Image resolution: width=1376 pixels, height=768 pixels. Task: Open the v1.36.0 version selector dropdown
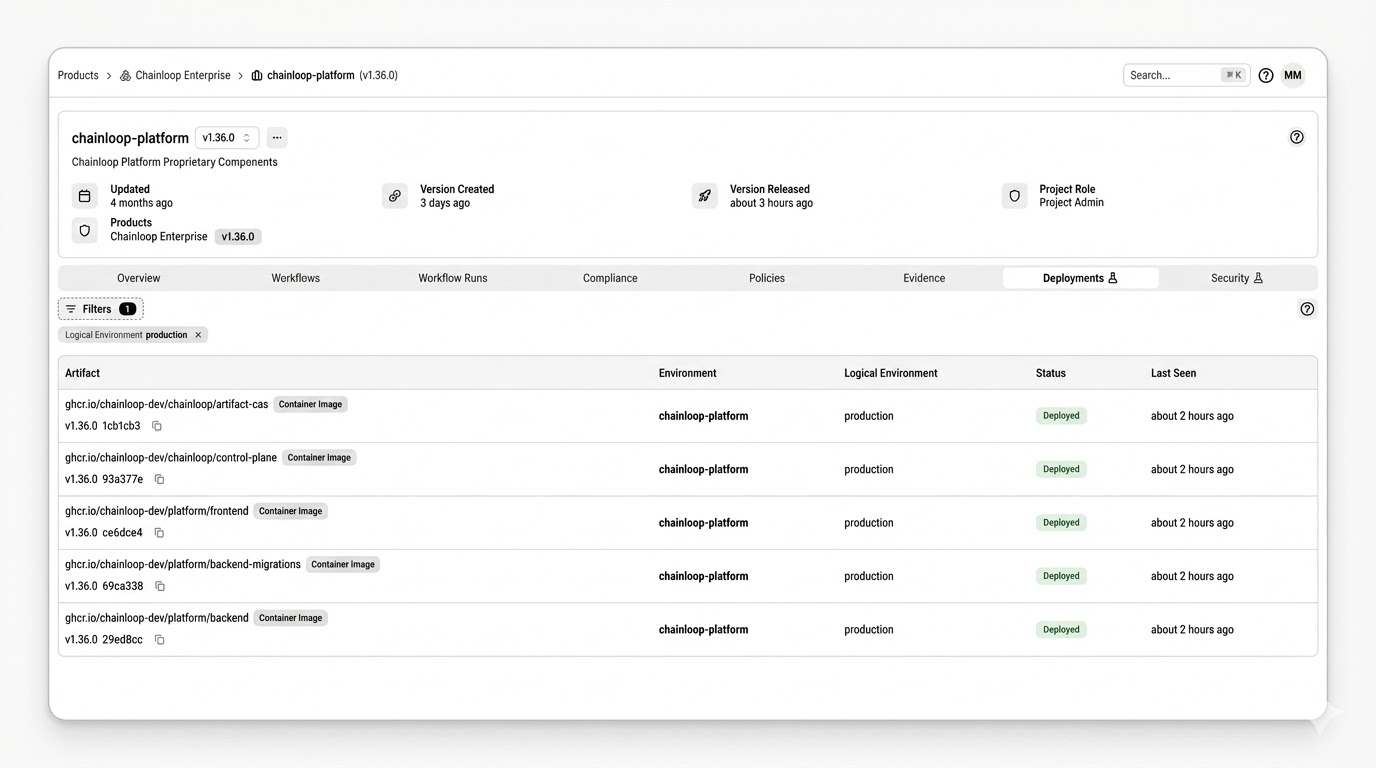[226, 137]
